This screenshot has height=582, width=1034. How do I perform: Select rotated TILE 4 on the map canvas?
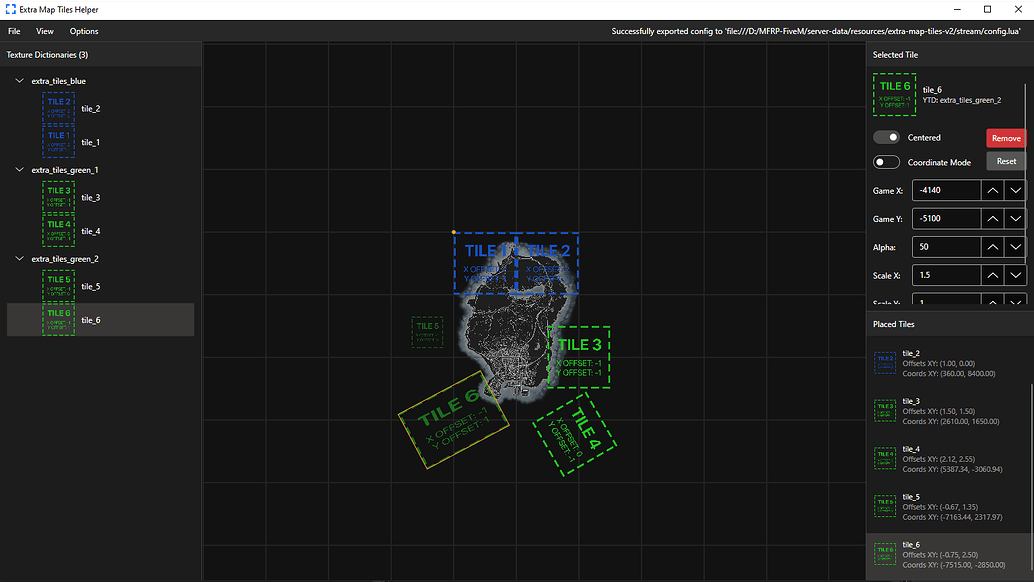(x=574, y=434)
